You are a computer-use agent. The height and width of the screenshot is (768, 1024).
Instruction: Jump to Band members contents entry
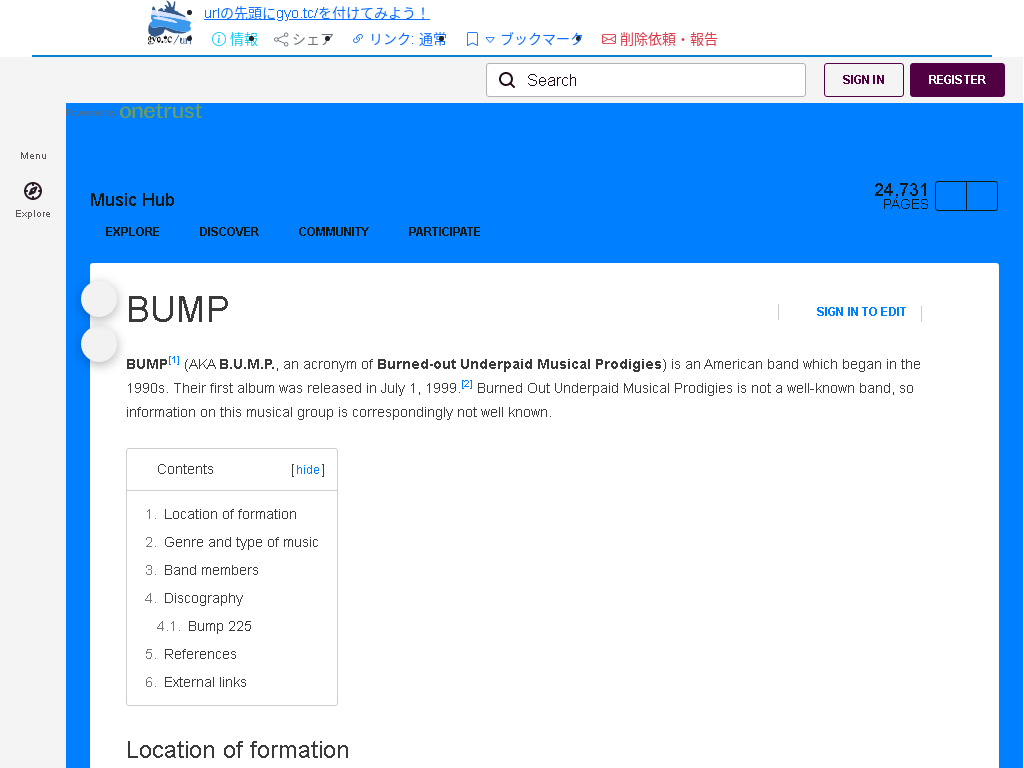[211, 571]
